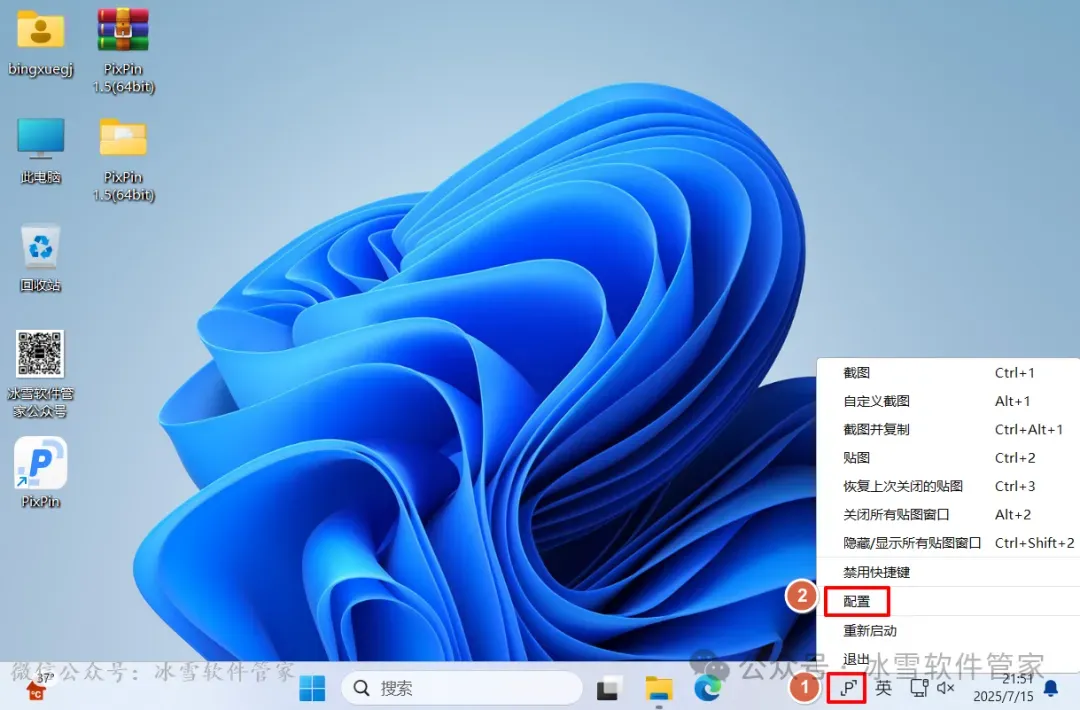Click the PixPin tray icon

[847, 687]
